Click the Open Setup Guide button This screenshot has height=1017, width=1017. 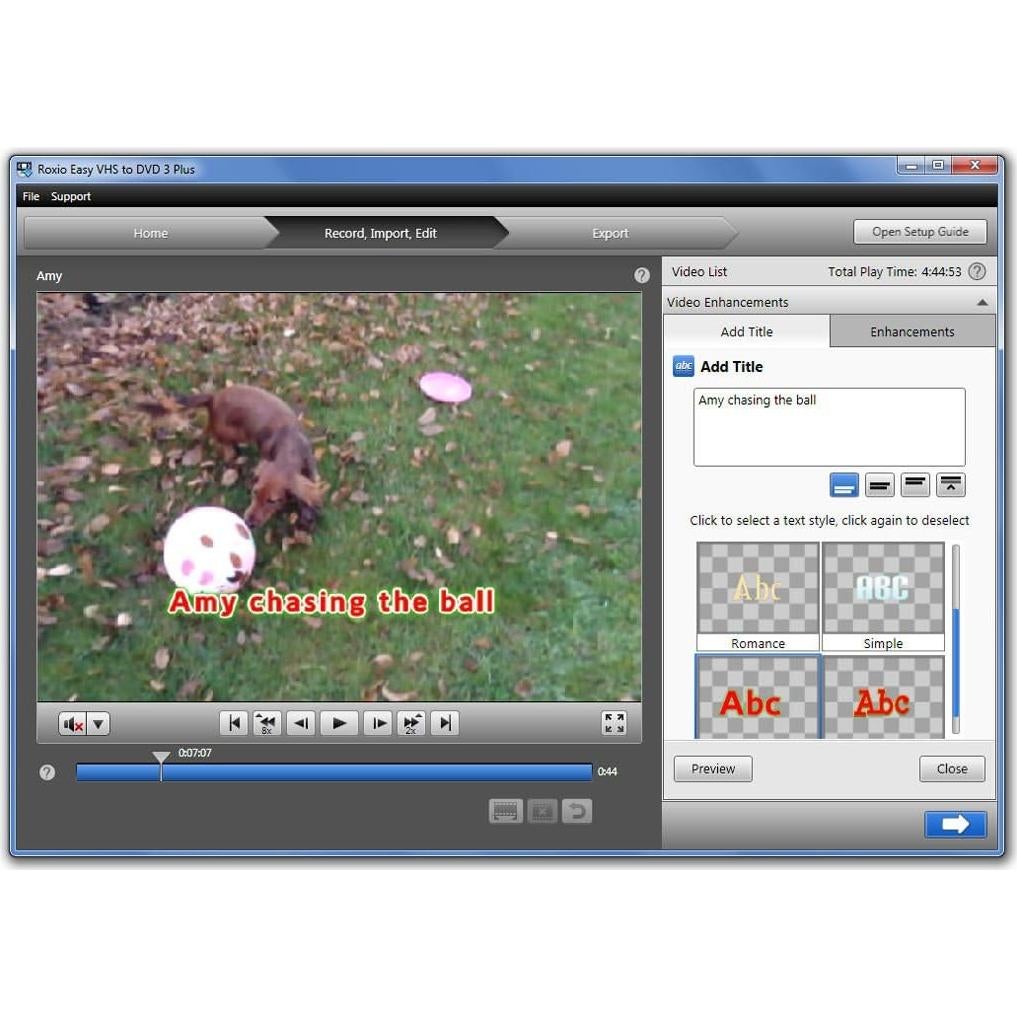click(919, 231)
